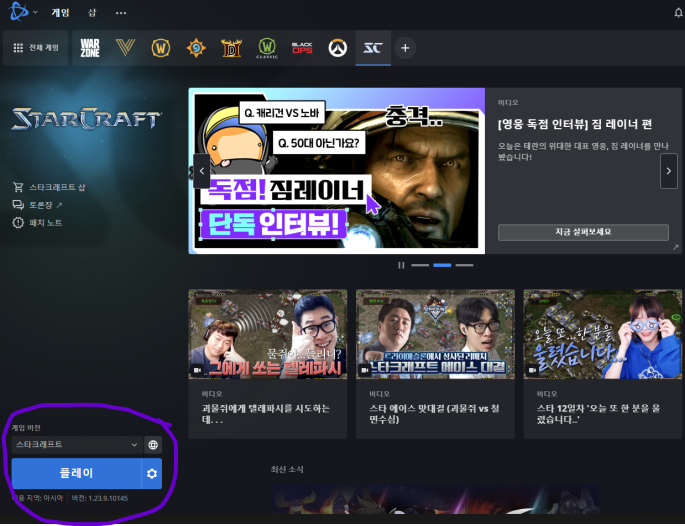Screen dimensions: 685x526
Task: Click video camera icon on 울렸습니다 thumbnail
Action: 532,370
